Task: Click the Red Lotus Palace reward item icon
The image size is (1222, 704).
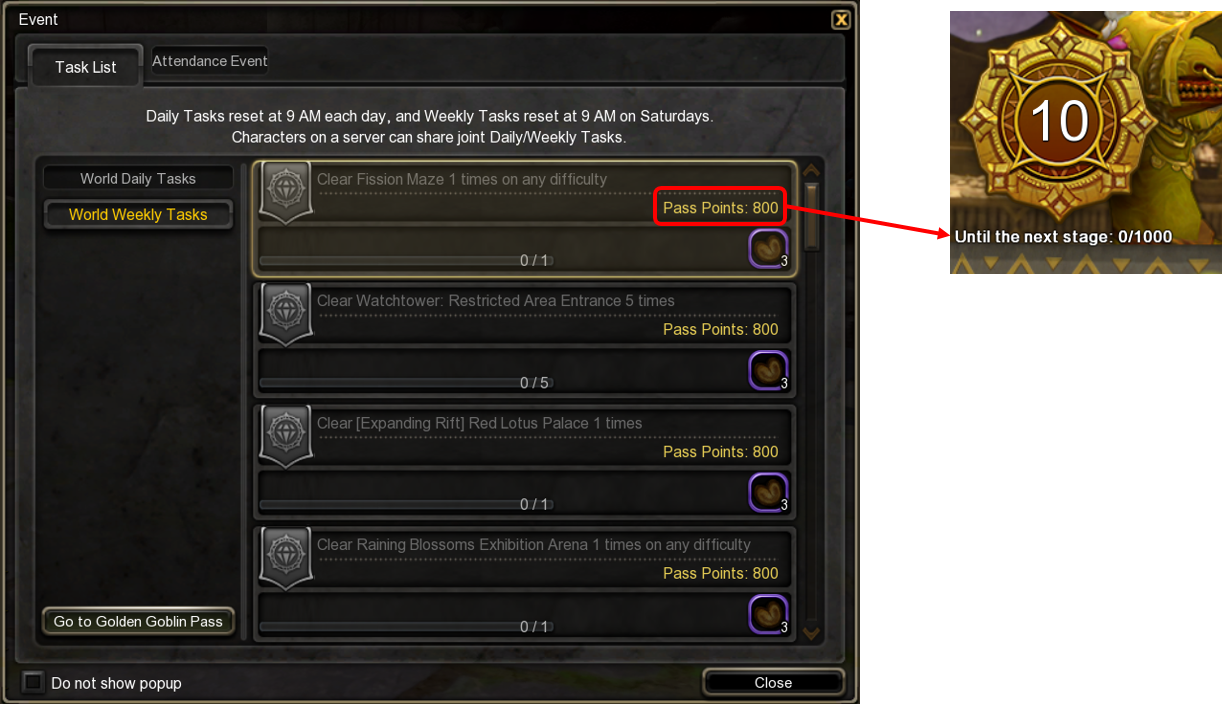Action: [x=768, y=493]
